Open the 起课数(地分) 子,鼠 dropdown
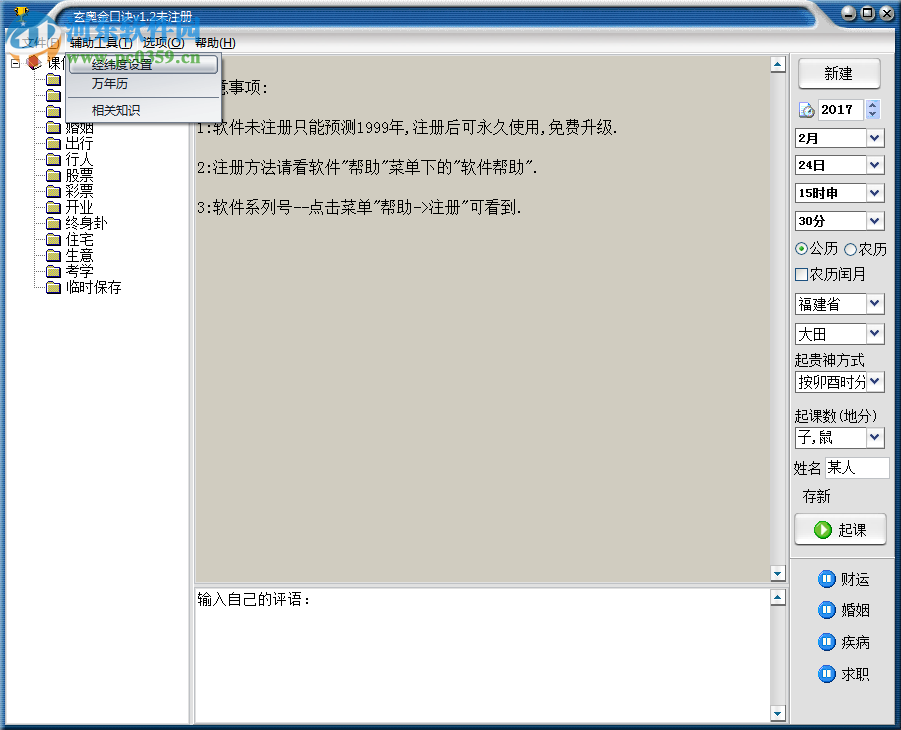The width and height of the screenshot is (901, 730). [x=877, y=437]
